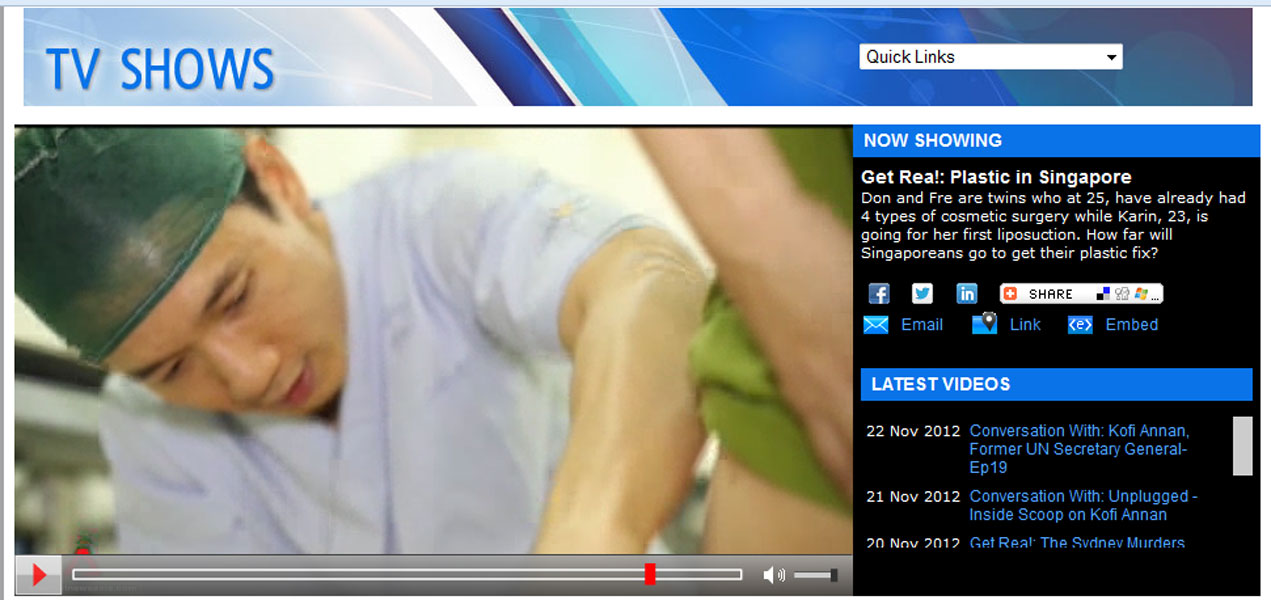Viewport: 1271px width, 600px height.
Task: Click the Embed text link
Action: click(1131, 325)
